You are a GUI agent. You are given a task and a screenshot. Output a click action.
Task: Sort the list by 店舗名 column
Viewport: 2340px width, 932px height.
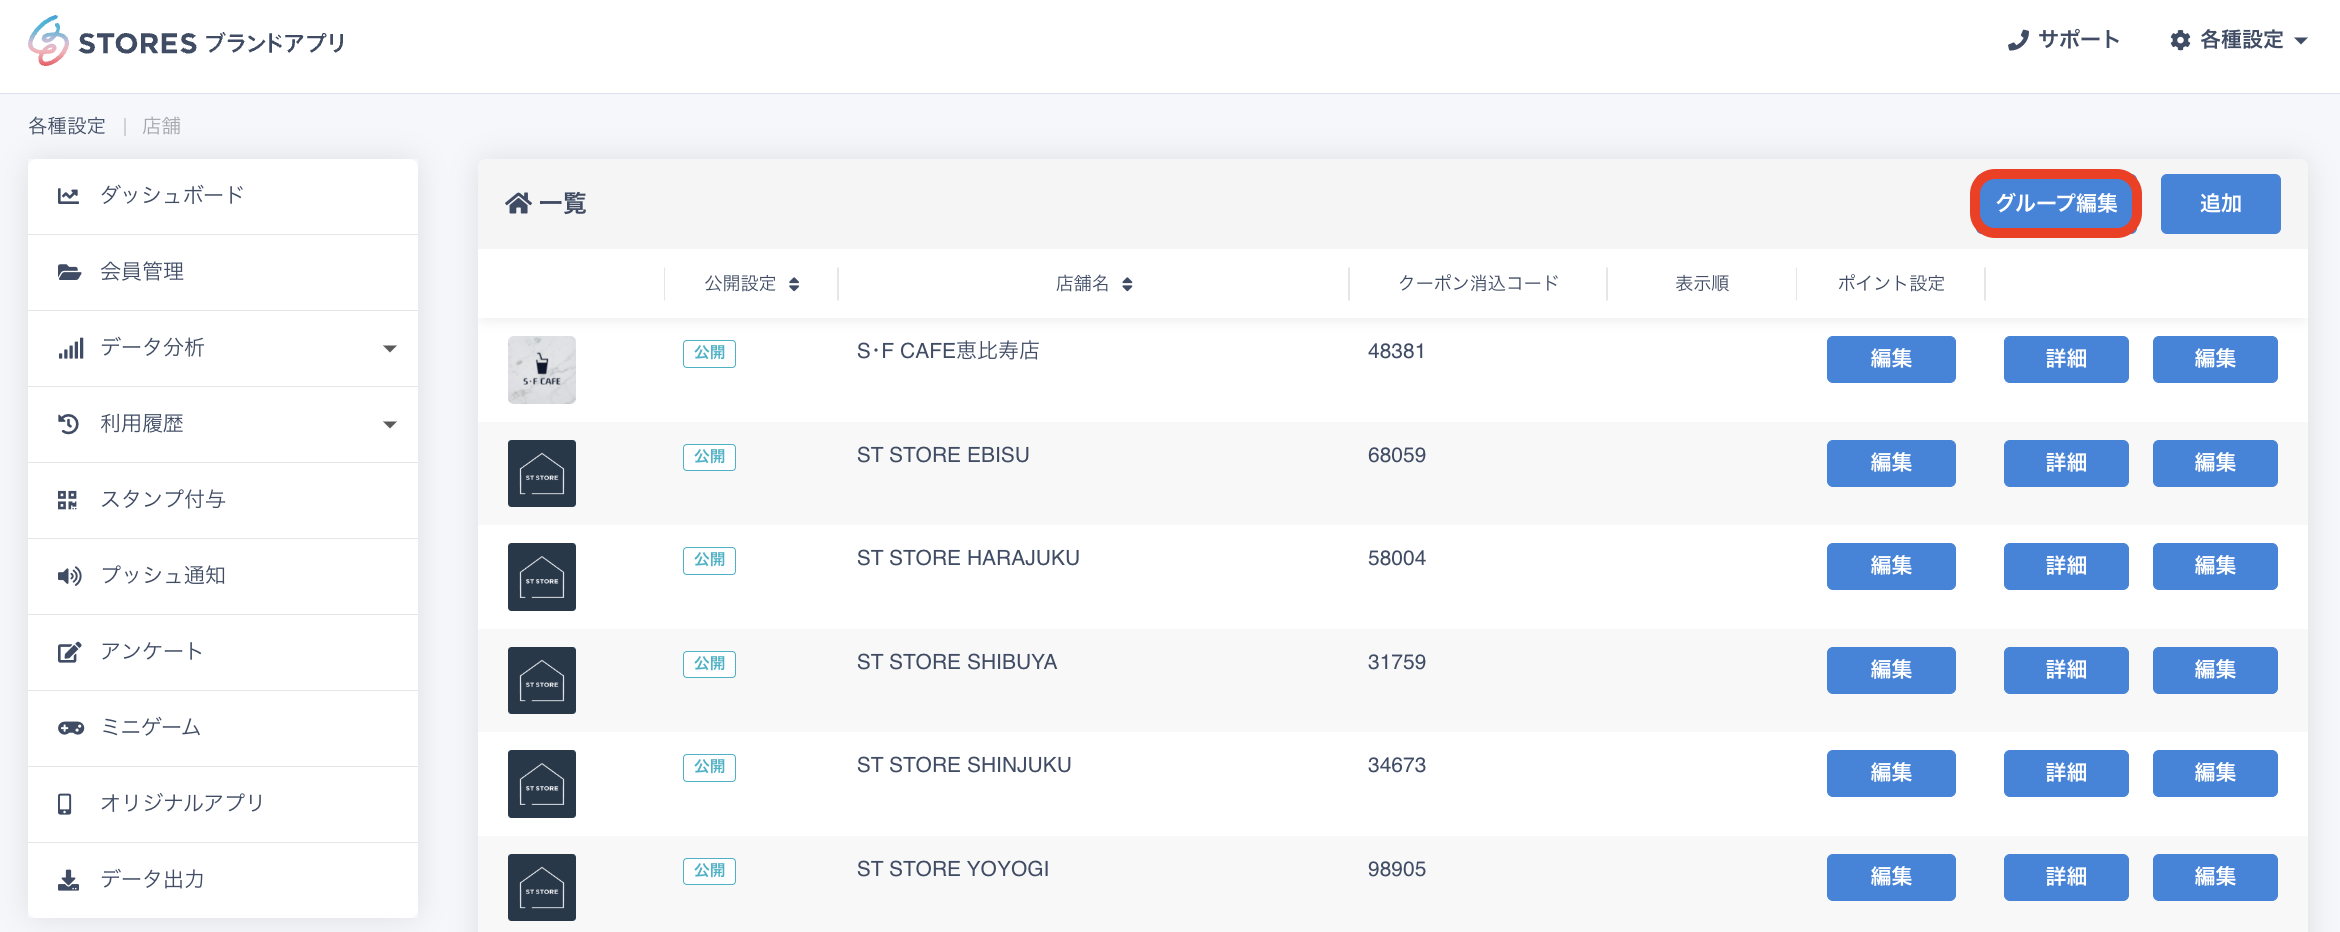[1094, 284]
